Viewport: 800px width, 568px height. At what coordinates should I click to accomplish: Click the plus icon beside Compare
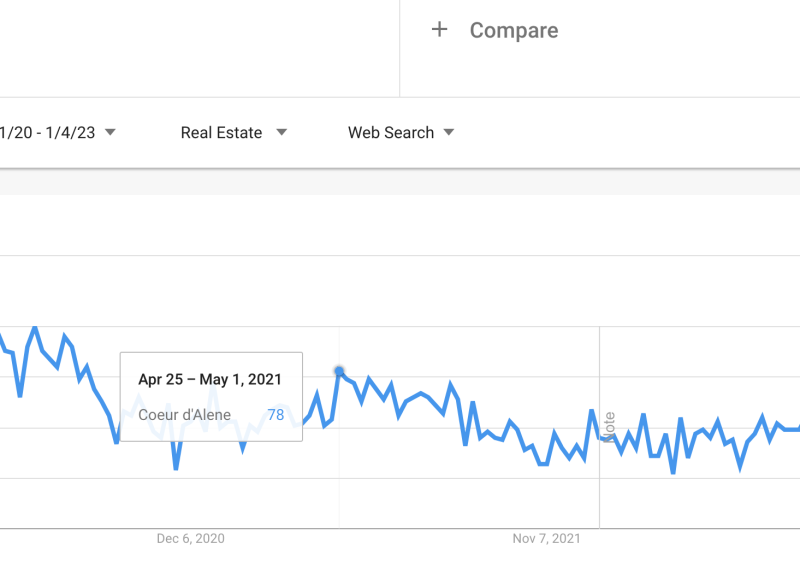point(439,30)
